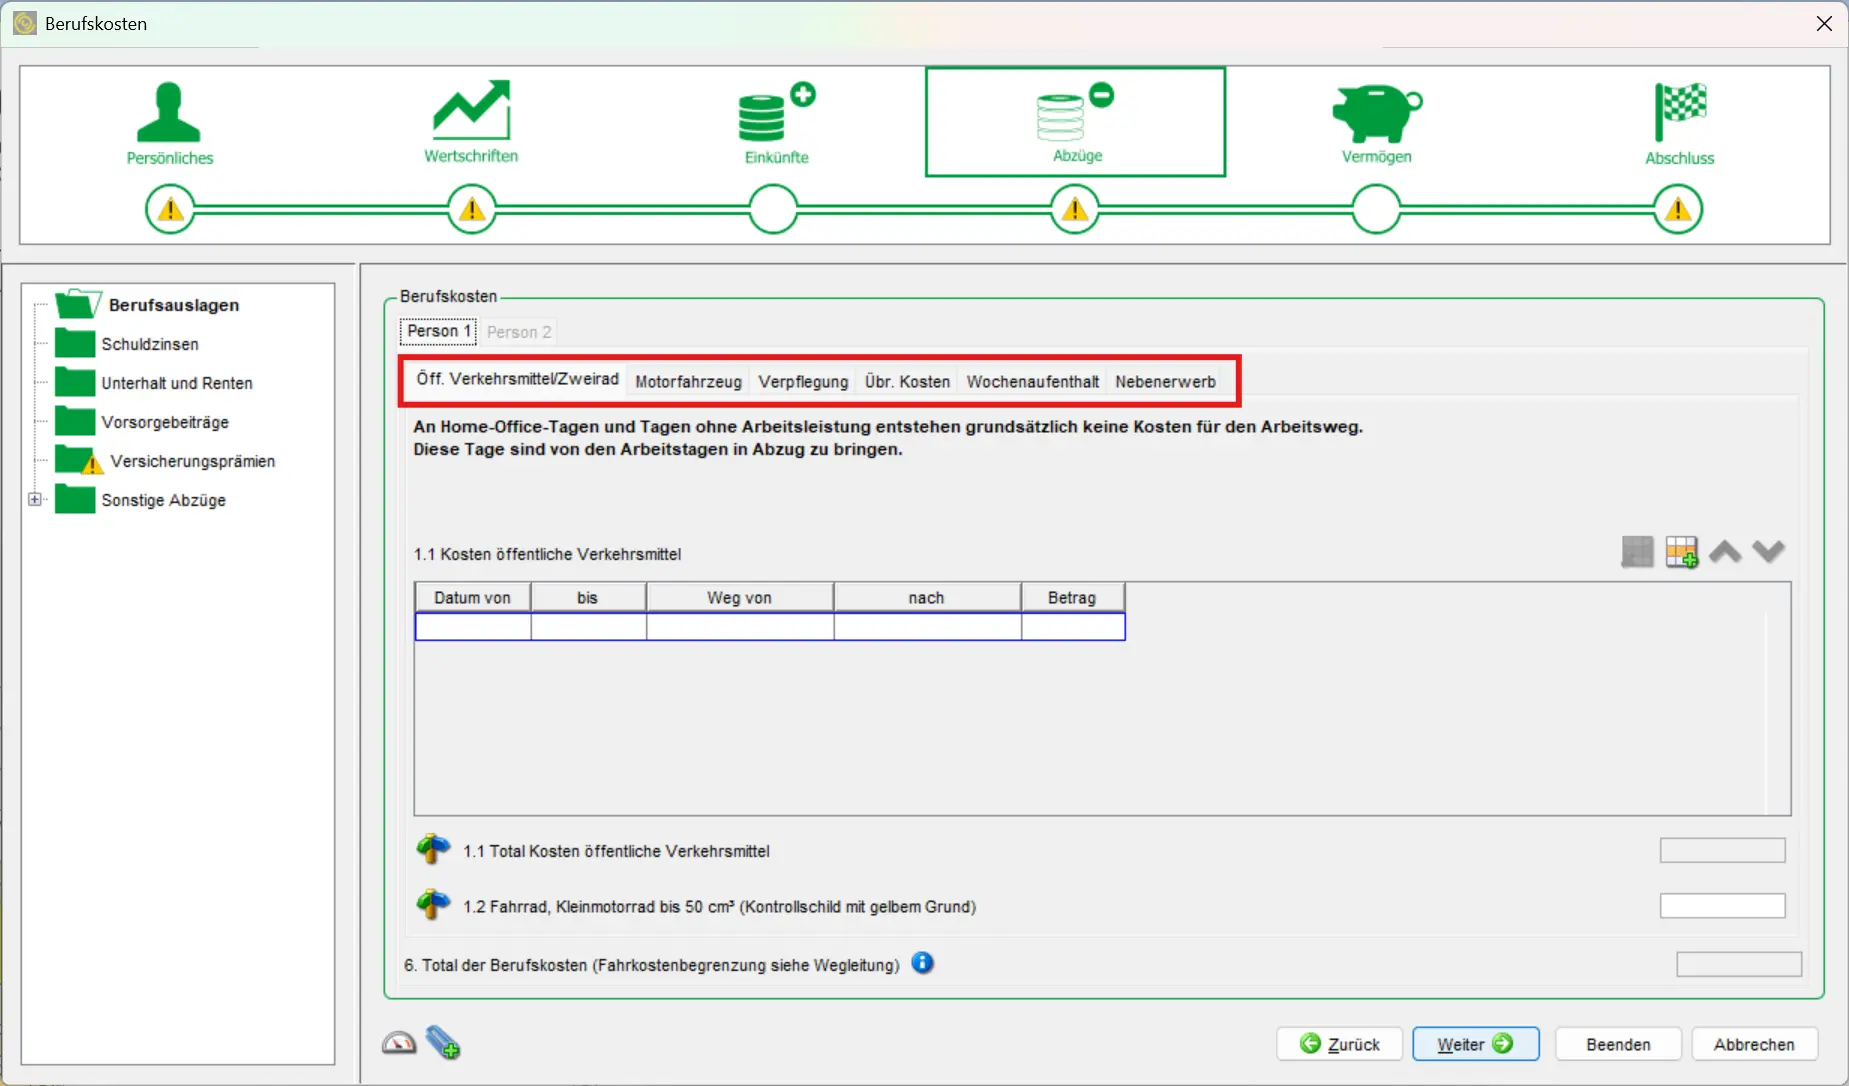Click the add table row icon
1849x1086 pixels.
1681,552
